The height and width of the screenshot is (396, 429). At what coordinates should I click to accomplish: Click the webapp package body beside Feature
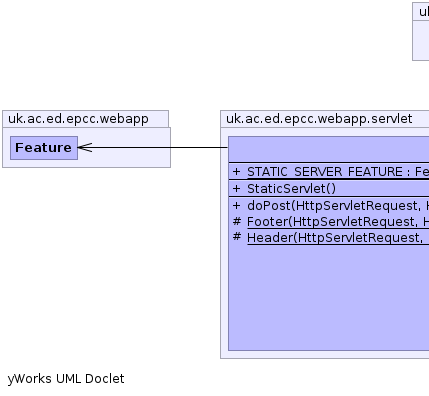[124, 148]
